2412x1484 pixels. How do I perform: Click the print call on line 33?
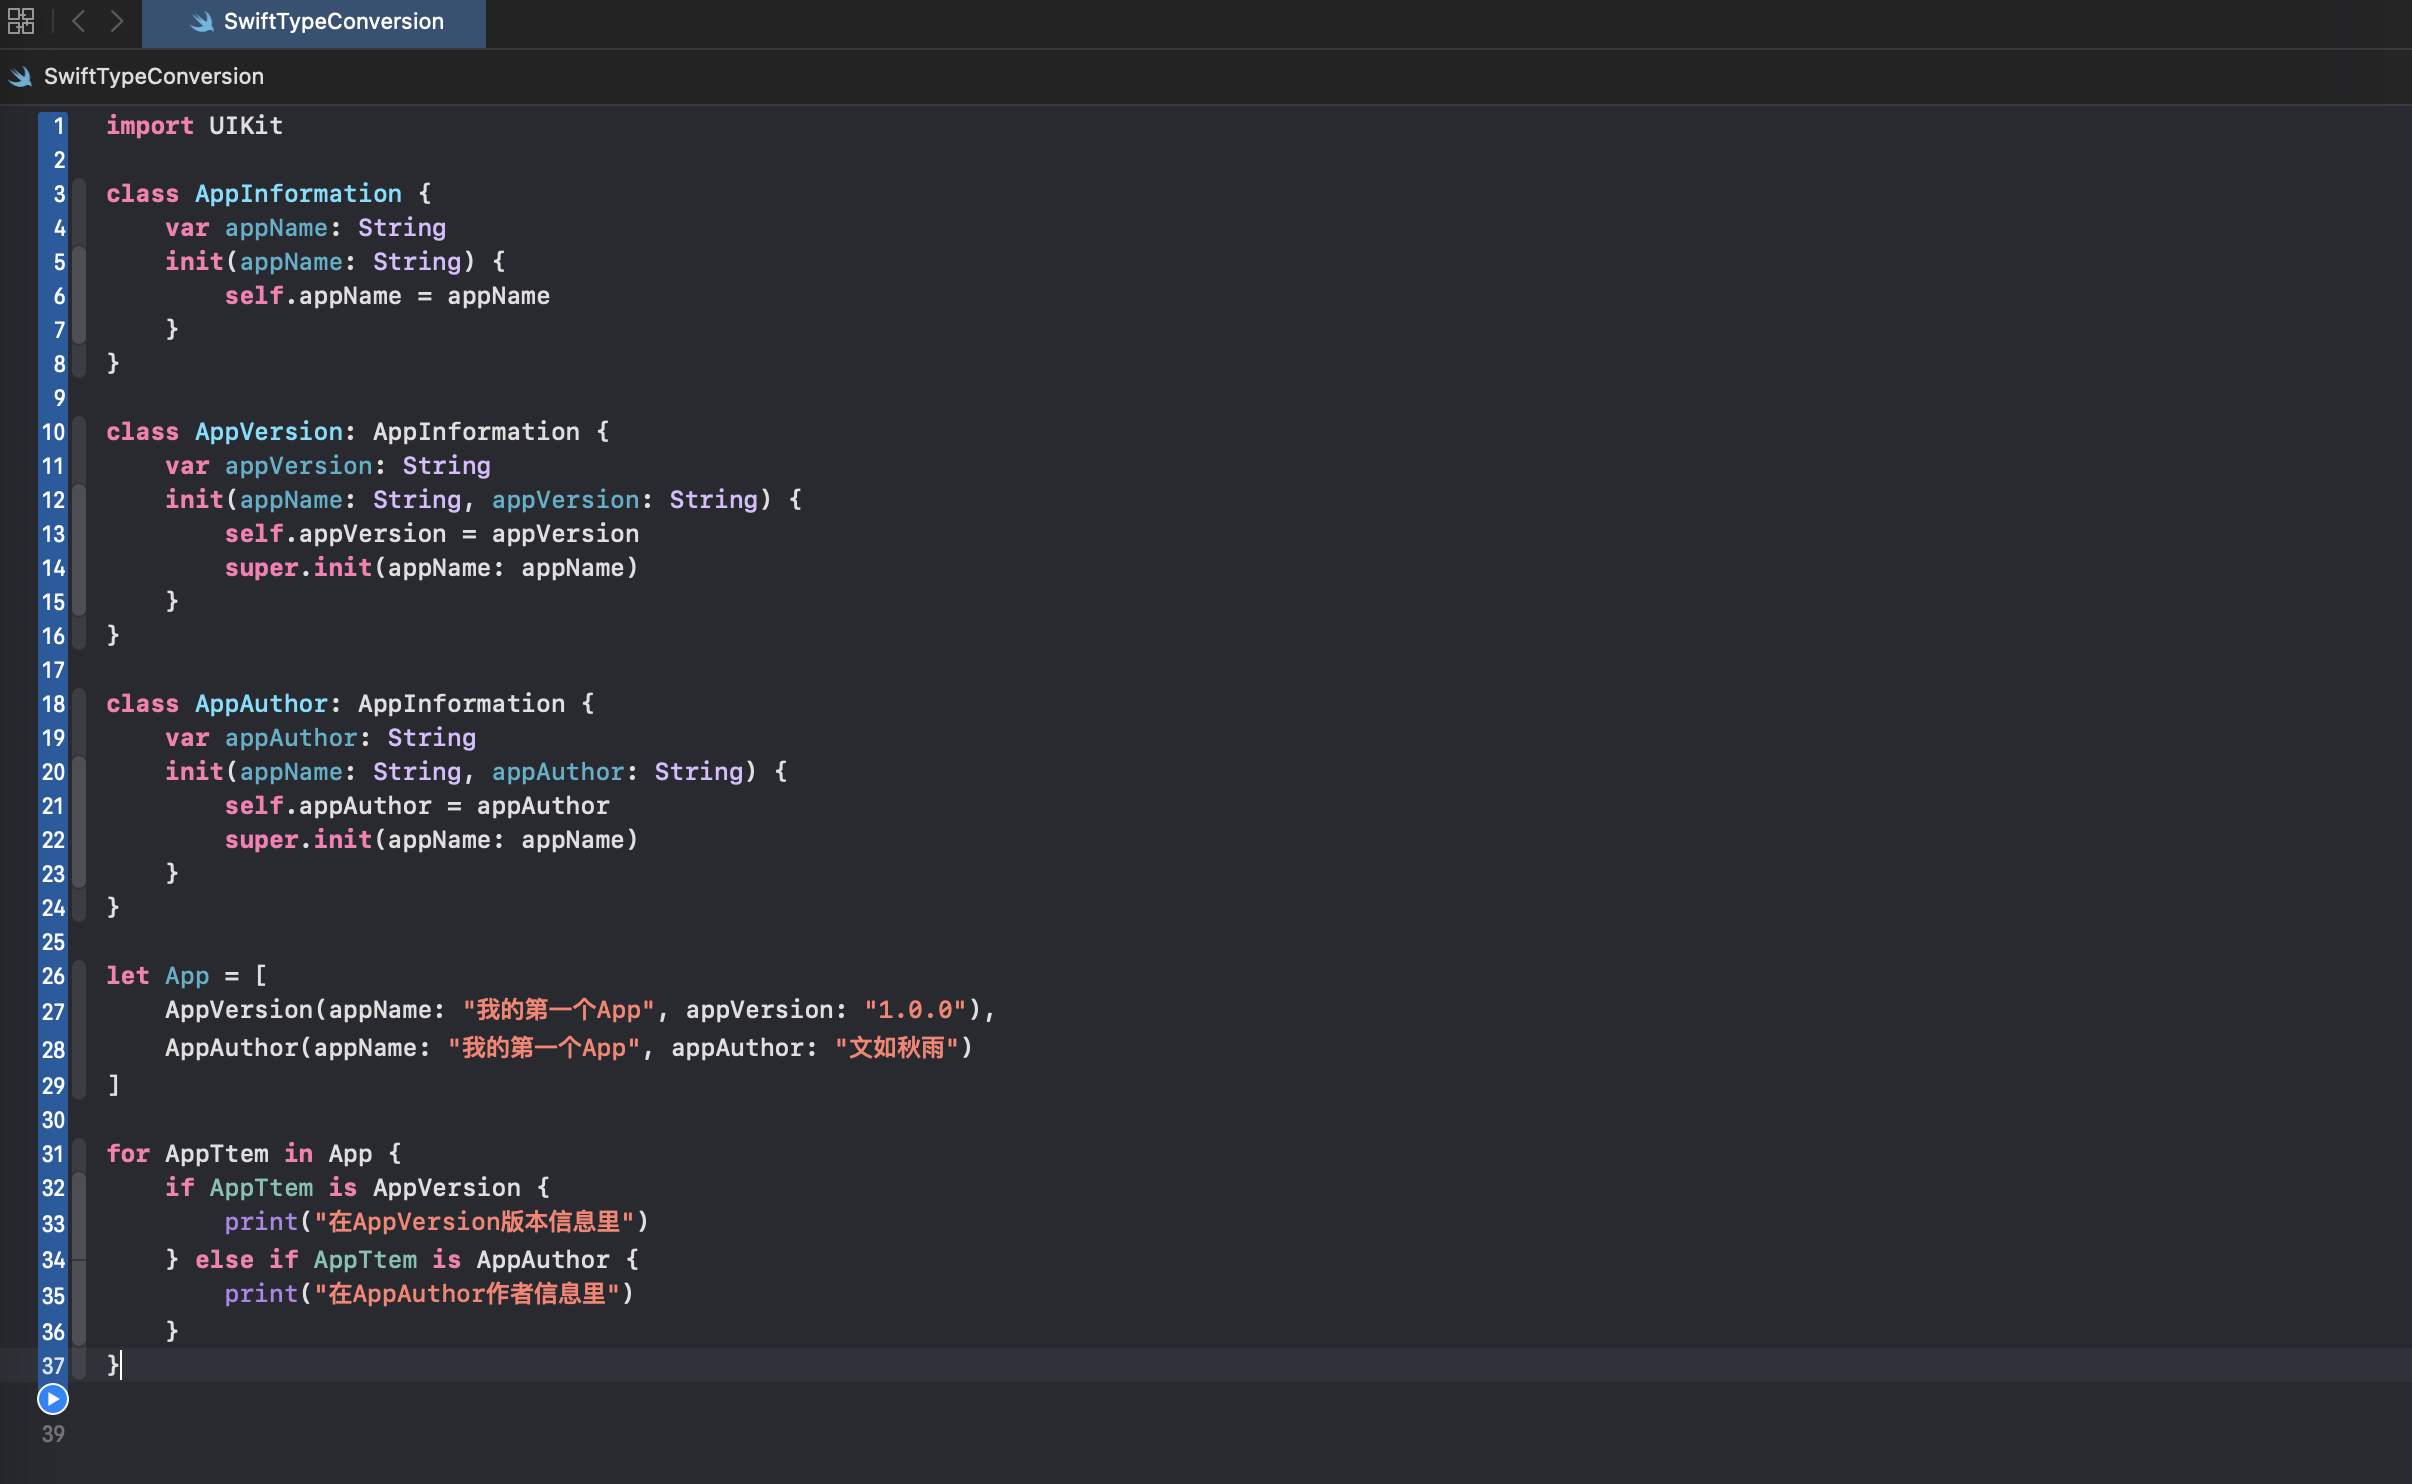[261, 1222]
